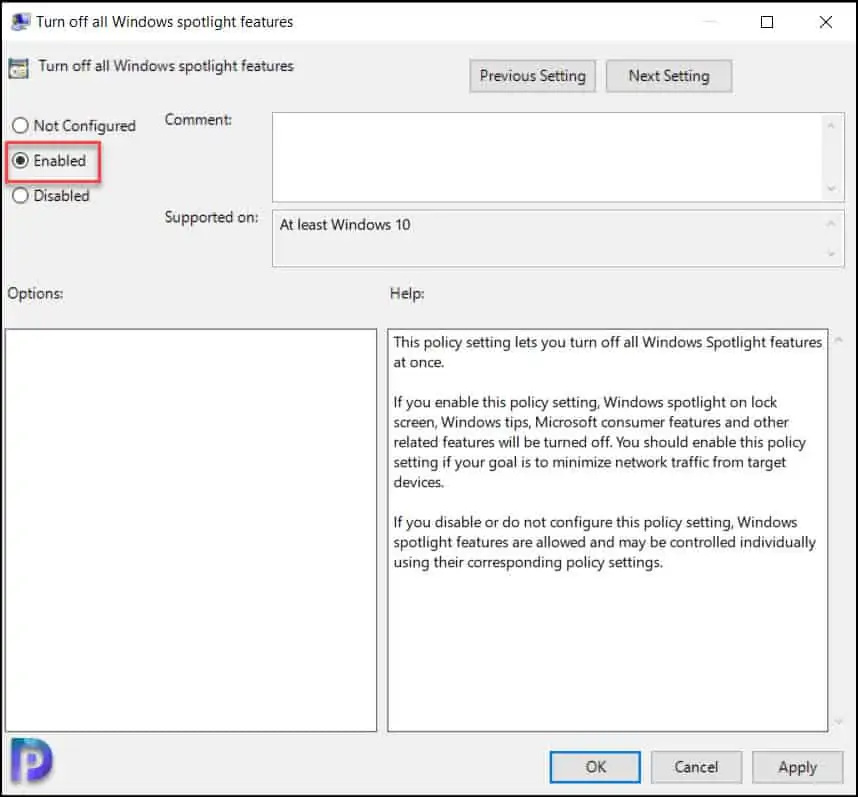The height and width of the screenshot is (797, 858).
Task: Close the policy dialog window
Action: tap(826, 22)
